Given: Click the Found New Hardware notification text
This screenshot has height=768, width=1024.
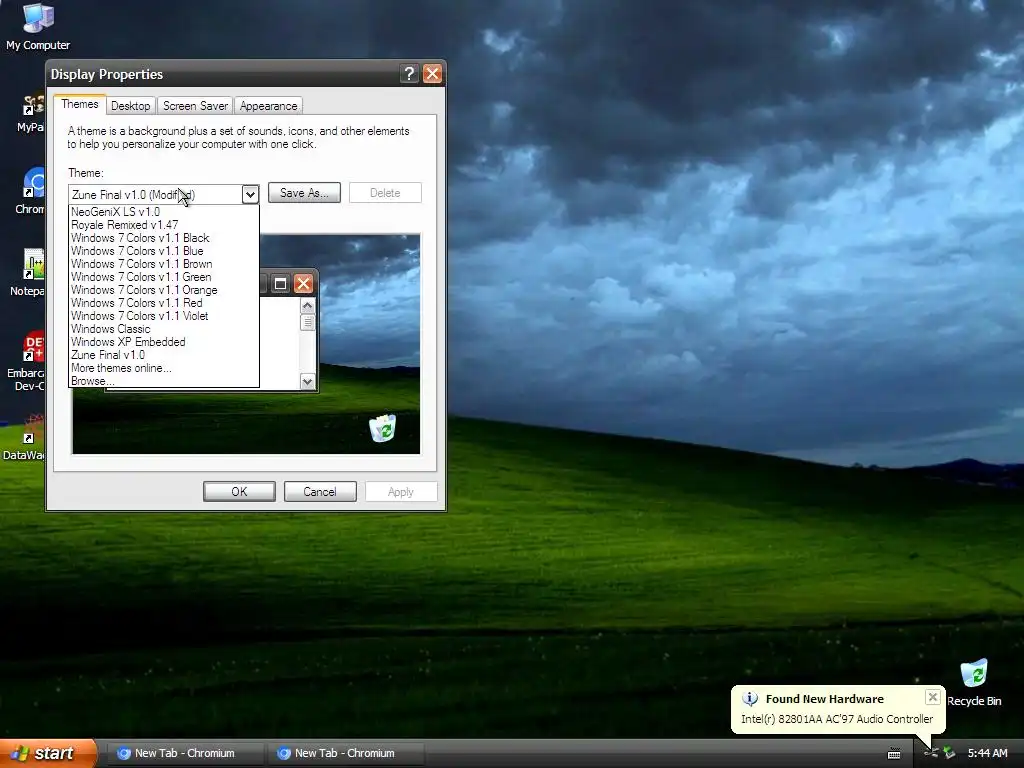Looking at the screenshot, I should [x=837, y=719].
